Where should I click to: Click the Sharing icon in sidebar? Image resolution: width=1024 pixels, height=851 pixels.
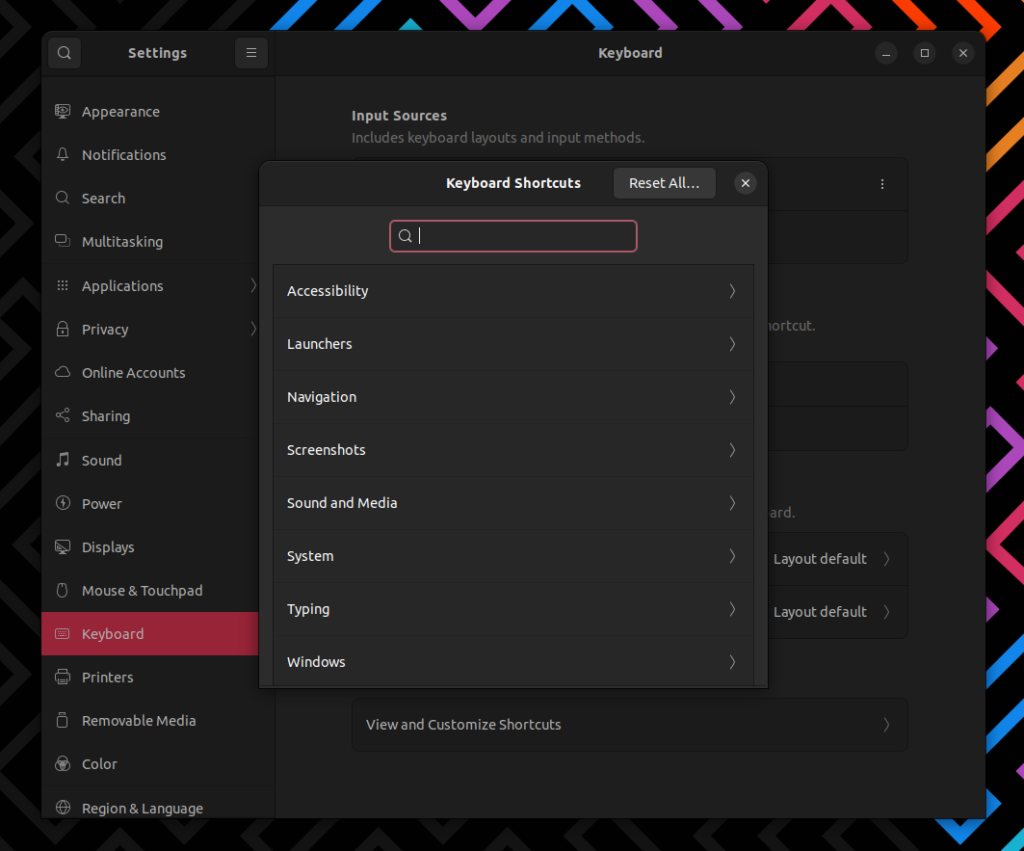(63, 415)
